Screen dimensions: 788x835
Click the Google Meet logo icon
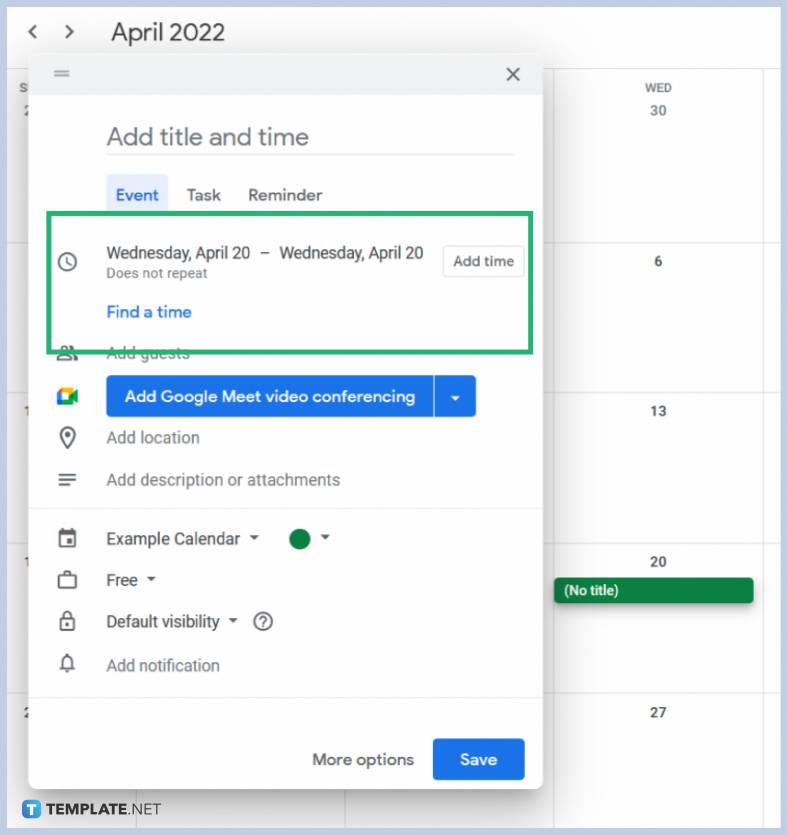coord(67,396)
